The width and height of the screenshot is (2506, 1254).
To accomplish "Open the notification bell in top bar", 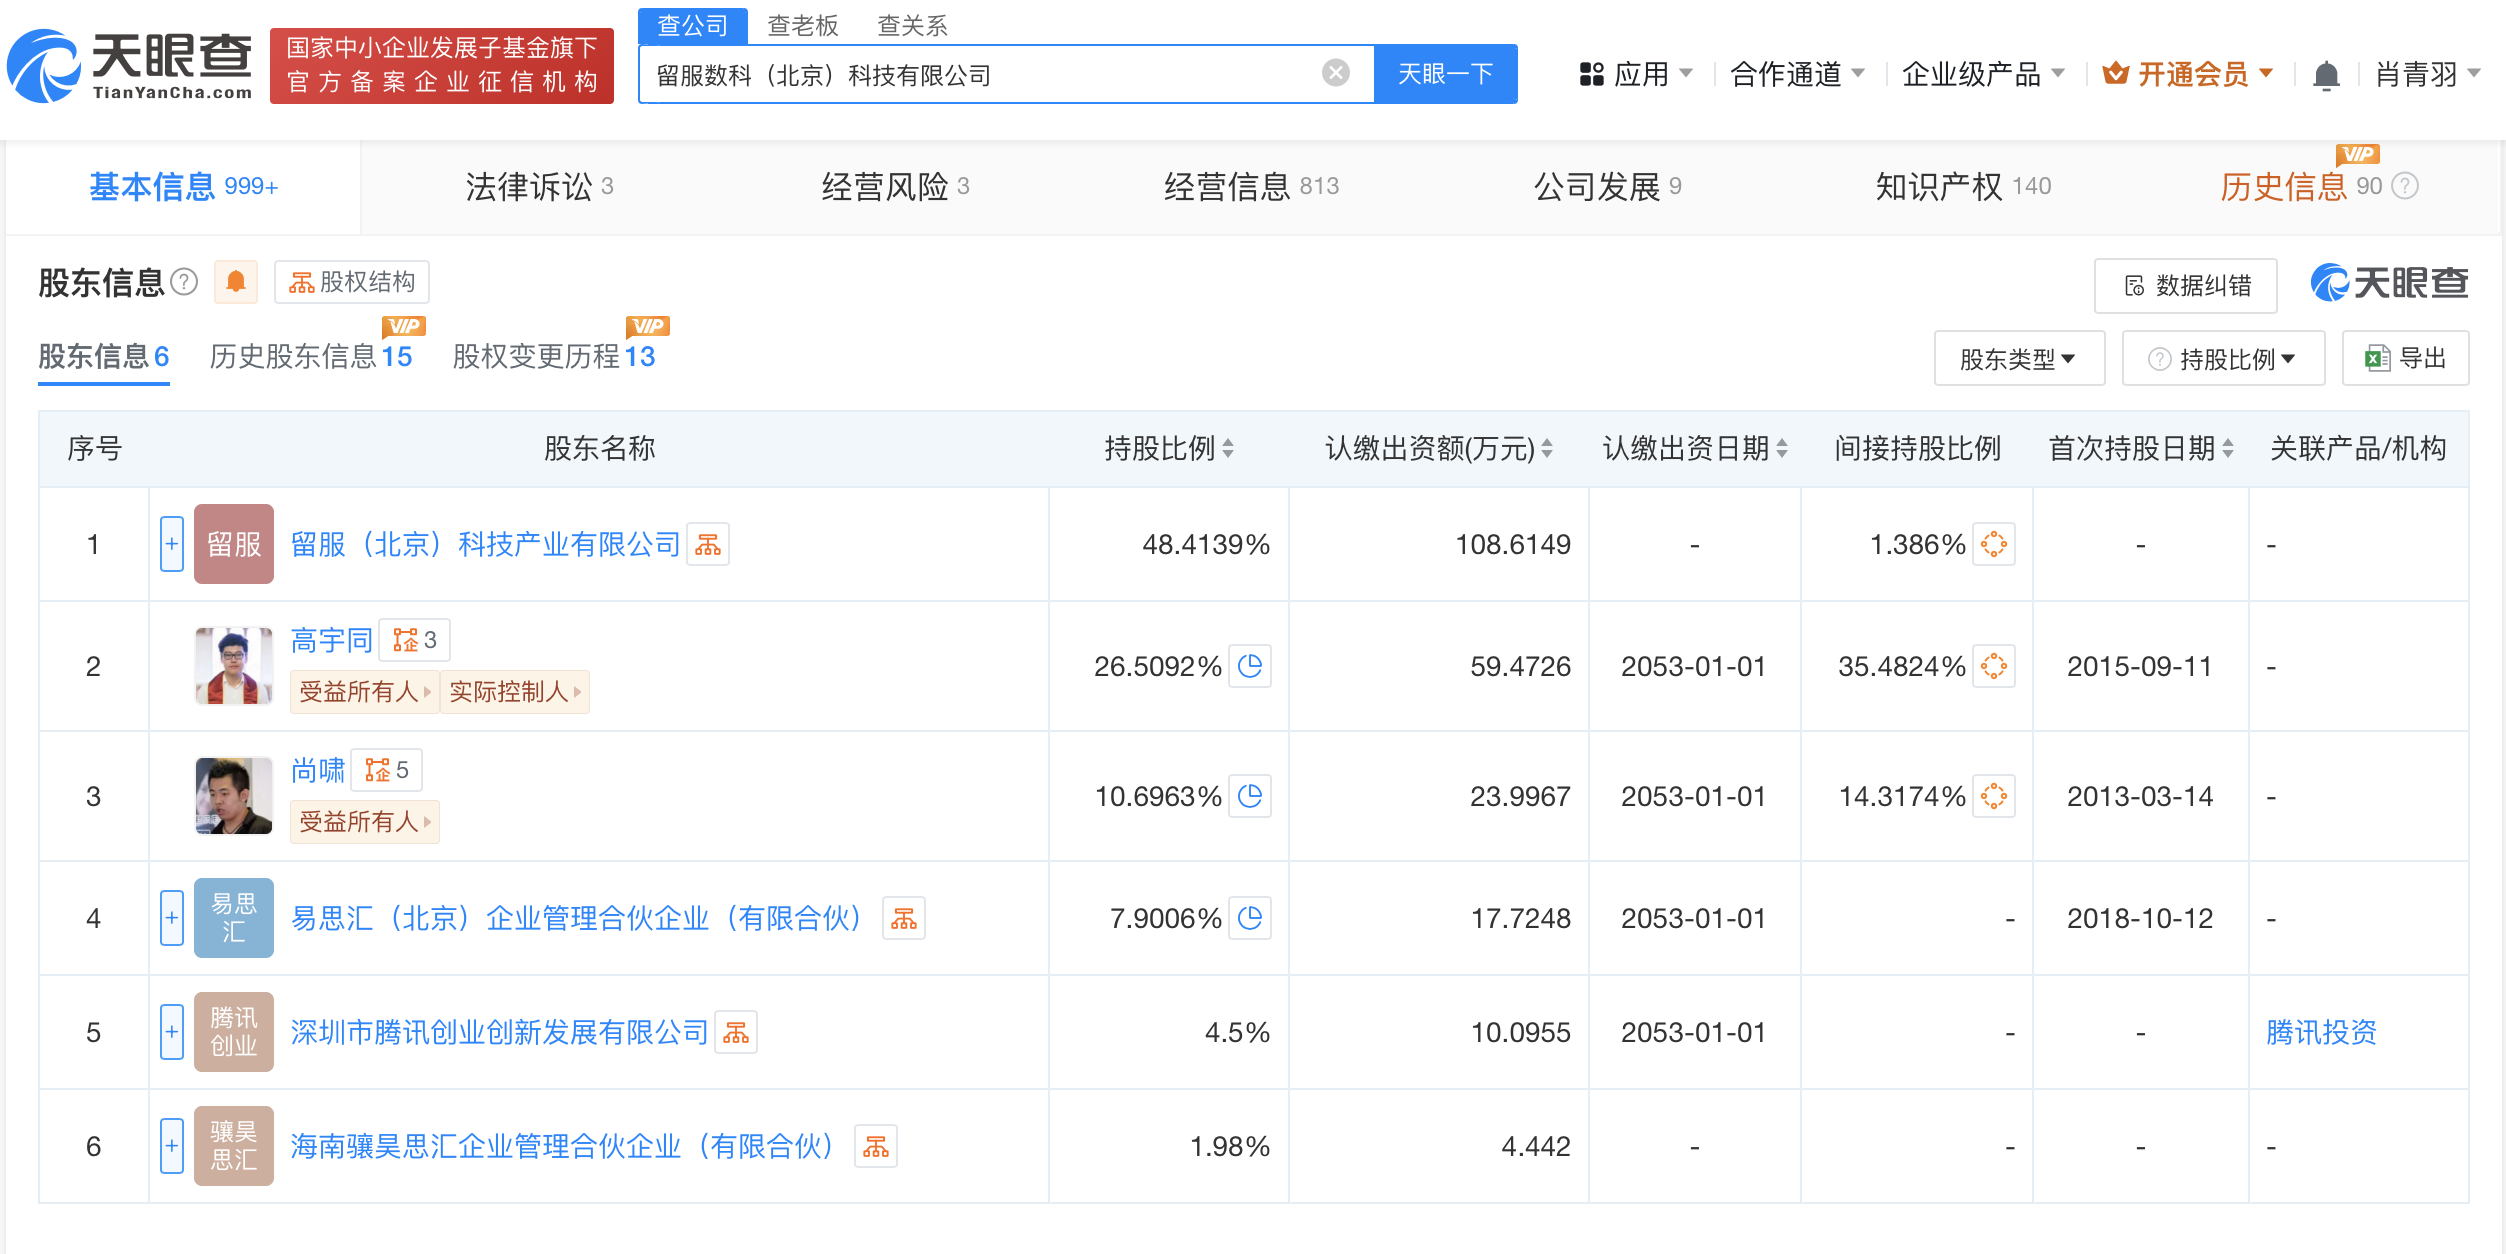I will coord(2326,75).
